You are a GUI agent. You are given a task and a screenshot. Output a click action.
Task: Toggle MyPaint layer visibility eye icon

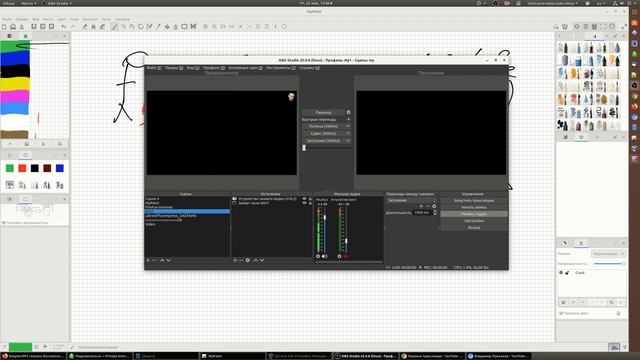click(x=561, y=273)
